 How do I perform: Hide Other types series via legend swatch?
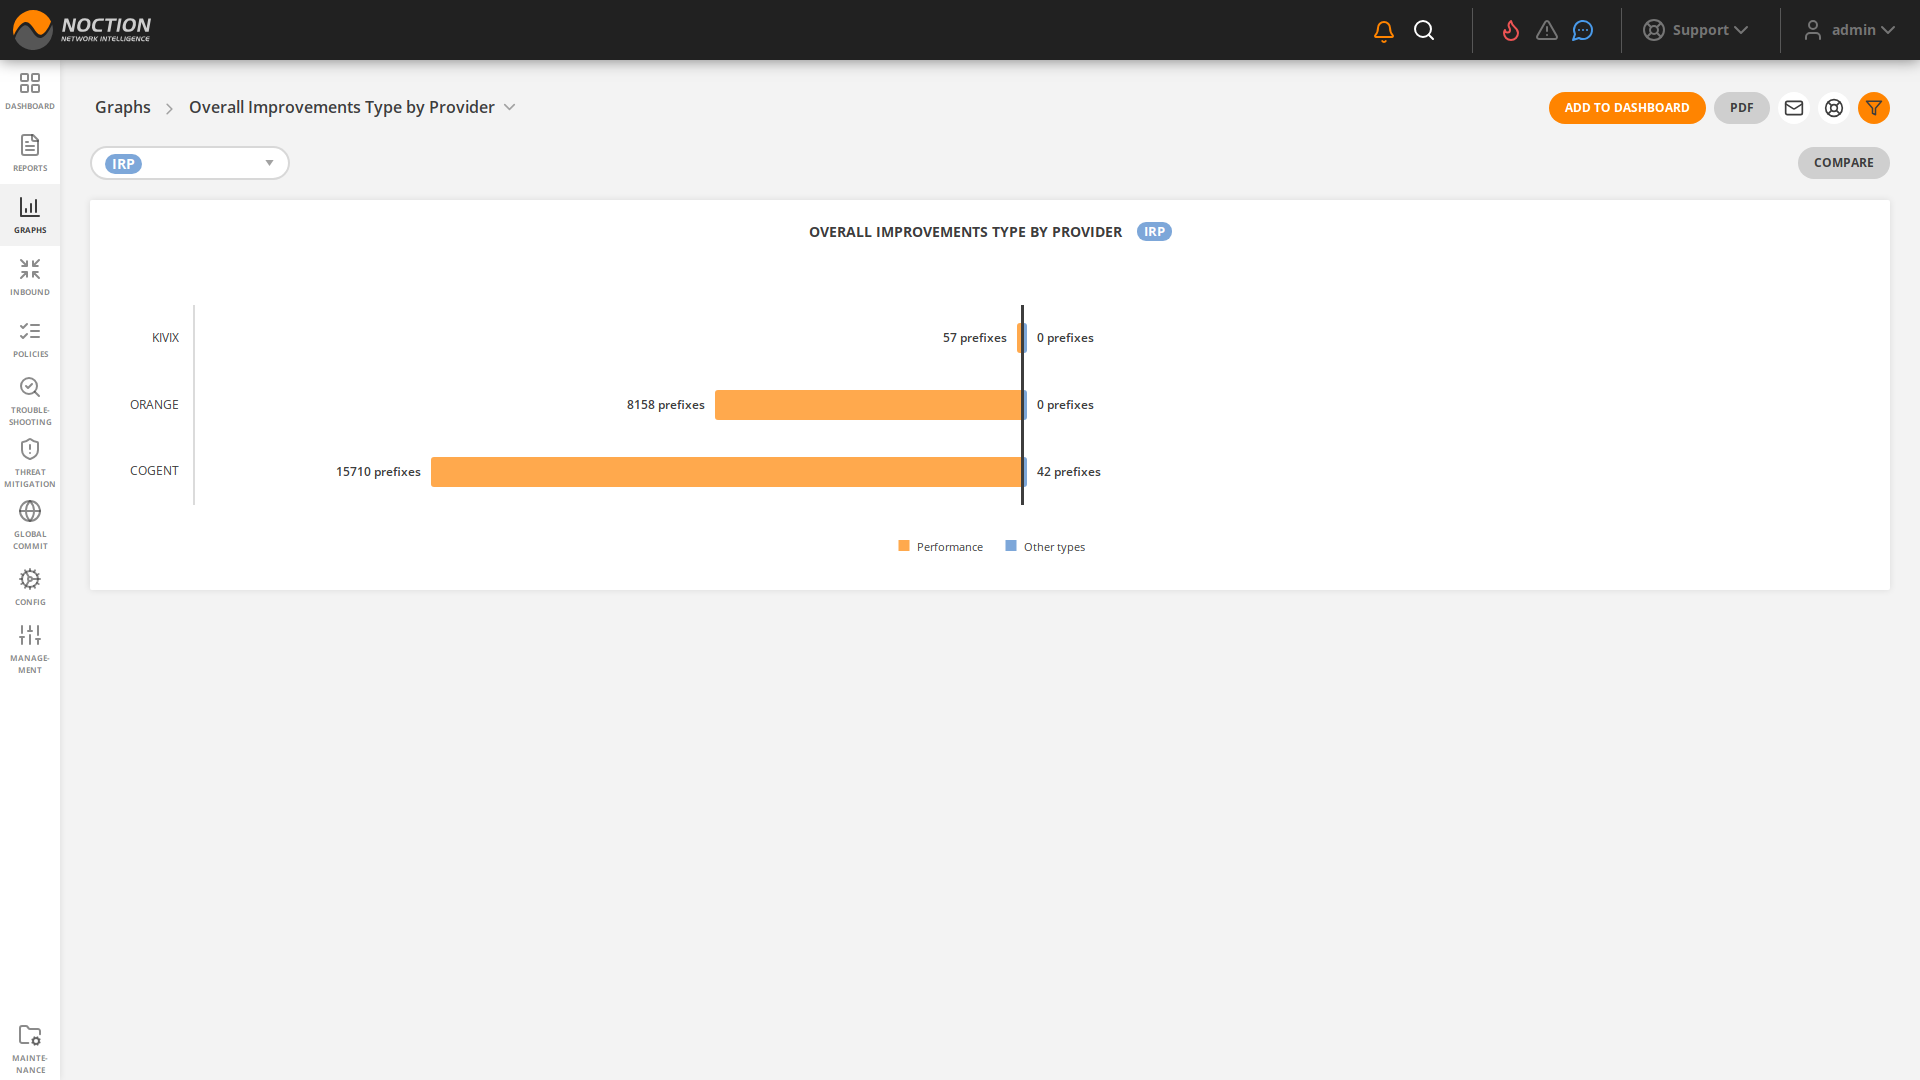pos(1009,546)
